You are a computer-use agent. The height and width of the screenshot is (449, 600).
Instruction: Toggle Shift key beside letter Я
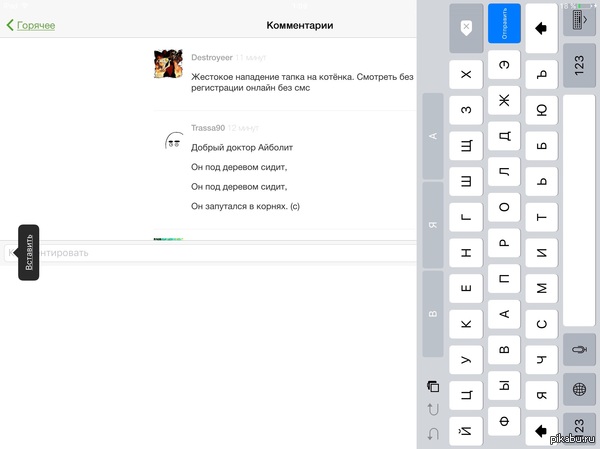[541, 431]
